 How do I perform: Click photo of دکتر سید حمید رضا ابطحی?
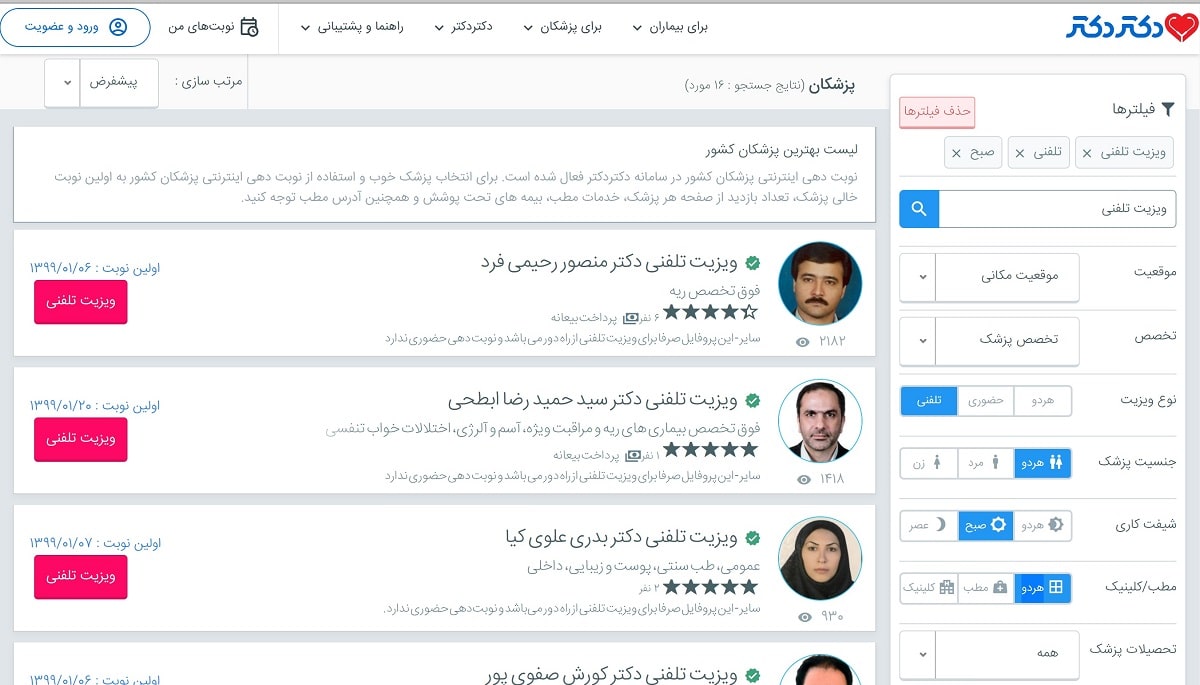pos(819,421)
